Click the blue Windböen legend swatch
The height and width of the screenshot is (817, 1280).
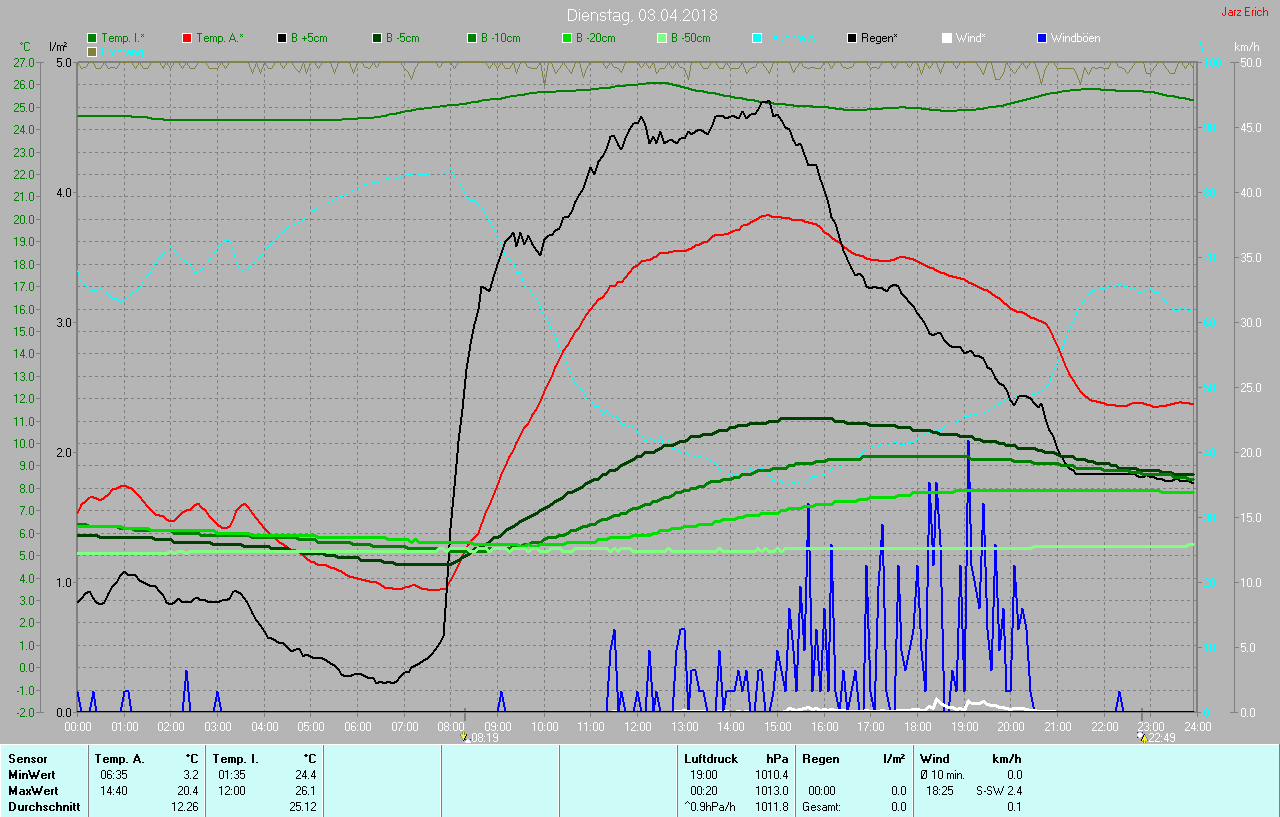click(1042, 38)
